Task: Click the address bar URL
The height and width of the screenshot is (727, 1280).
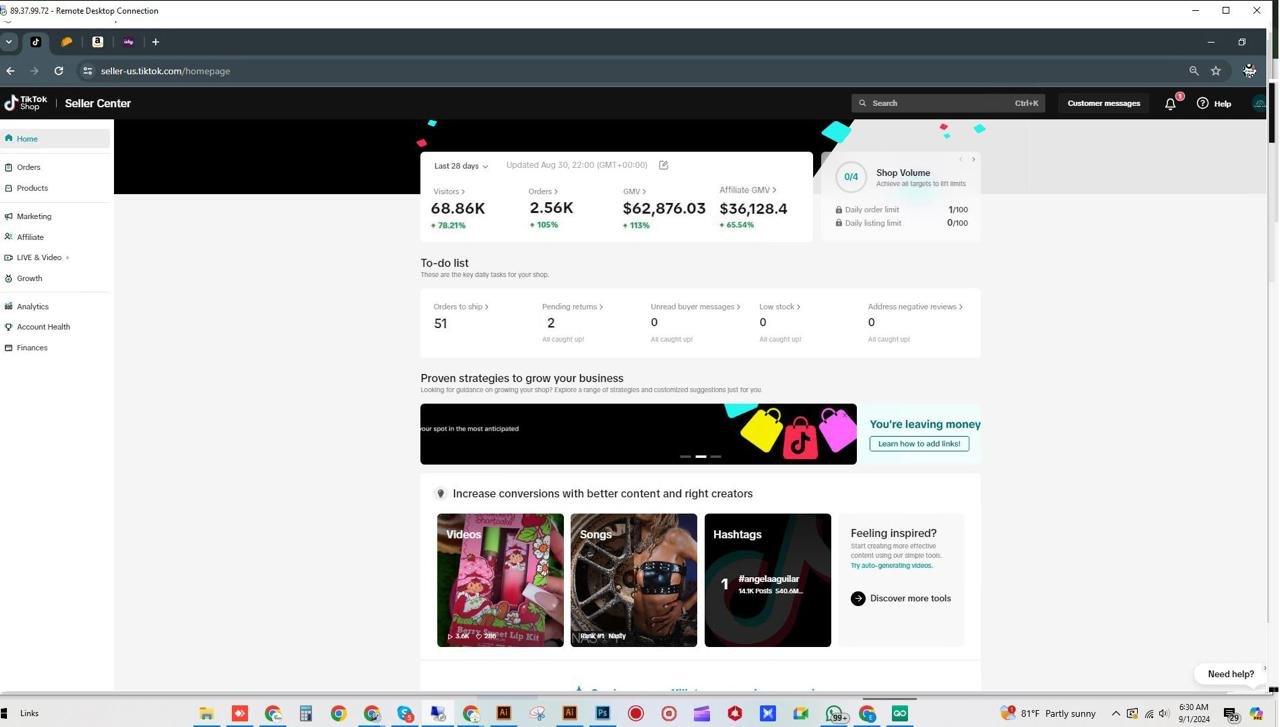Action: pos(165,71)
